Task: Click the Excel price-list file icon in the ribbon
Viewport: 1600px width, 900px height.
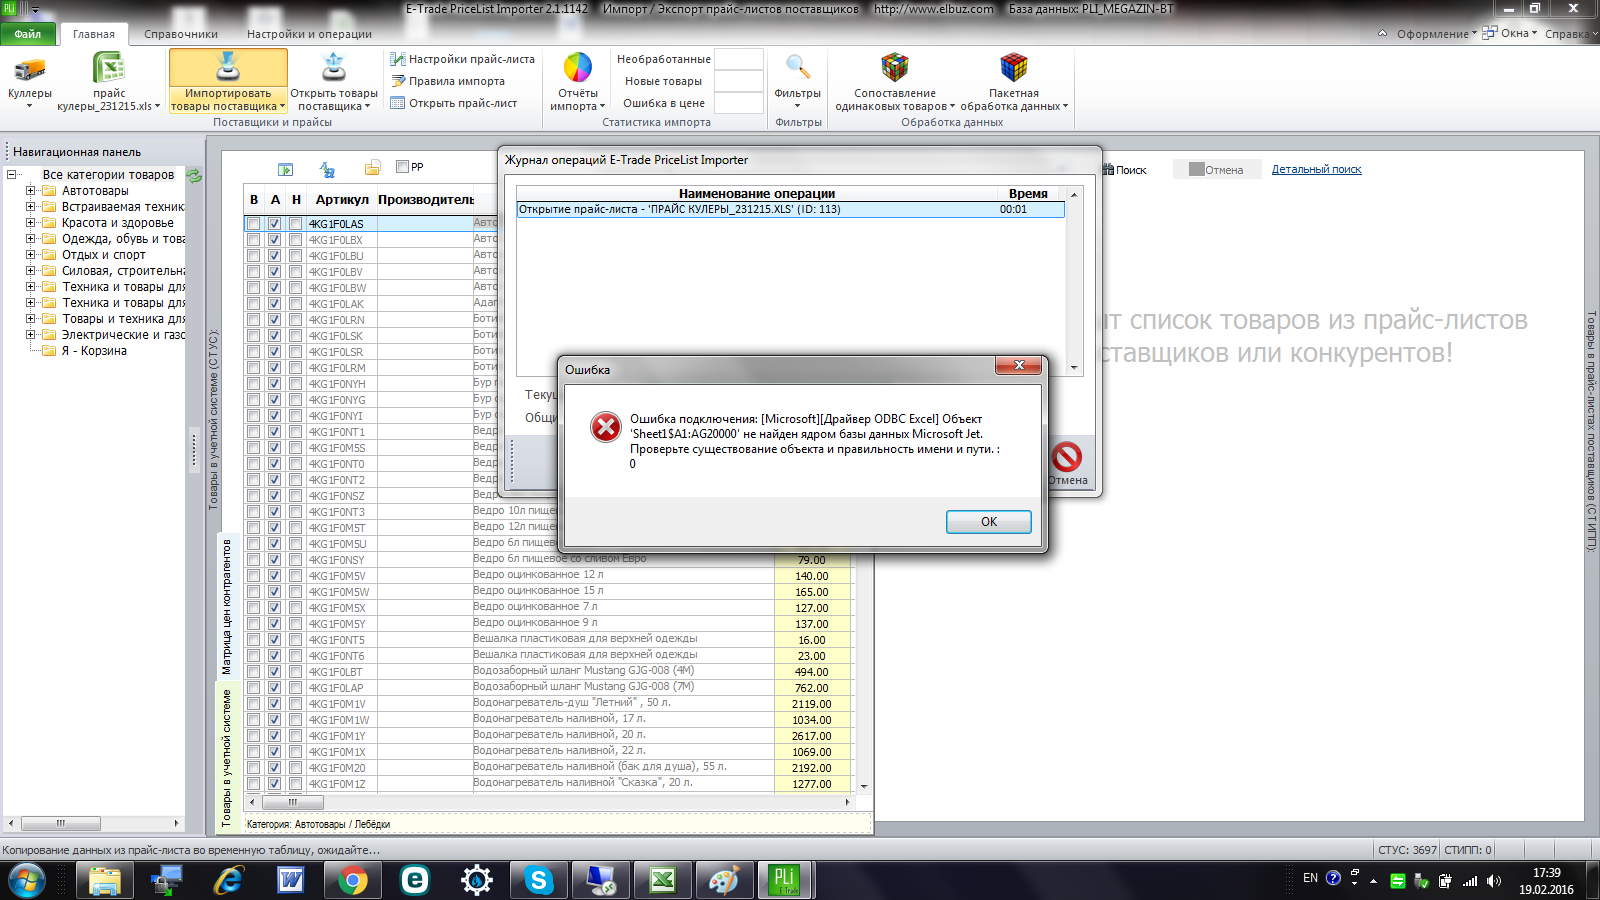Action: pos(108,69)
